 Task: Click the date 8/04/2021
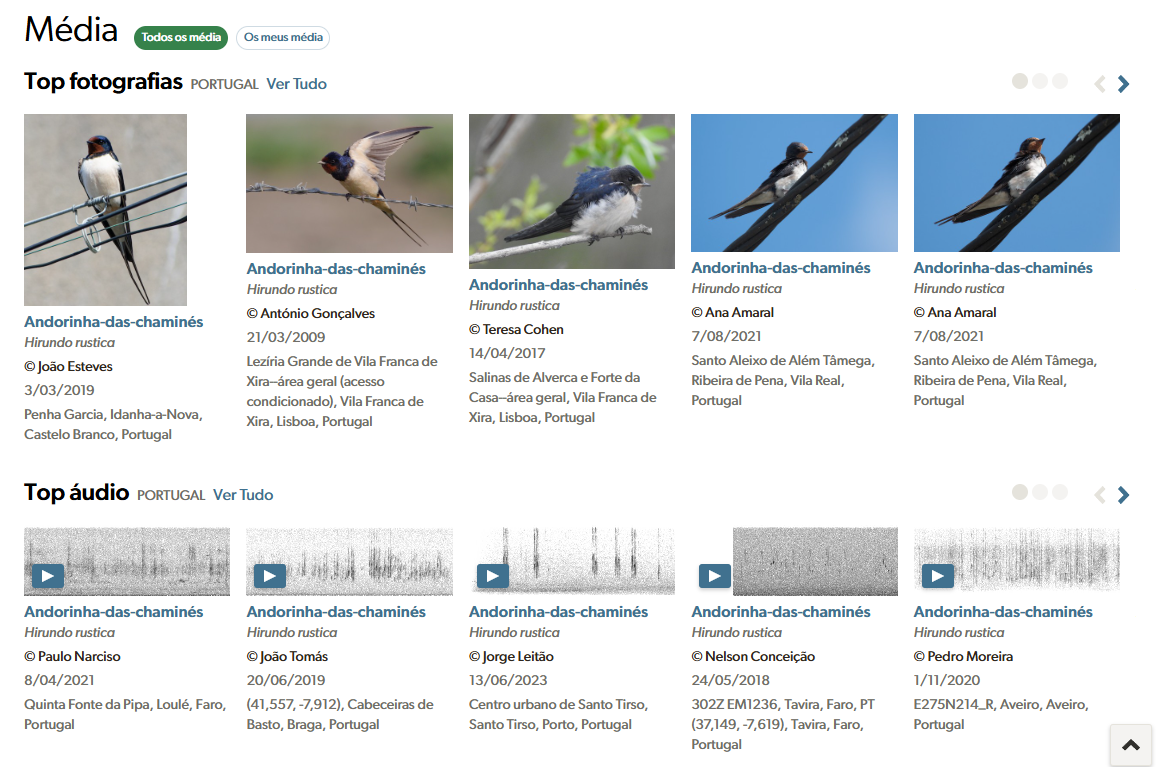(59, 680)
